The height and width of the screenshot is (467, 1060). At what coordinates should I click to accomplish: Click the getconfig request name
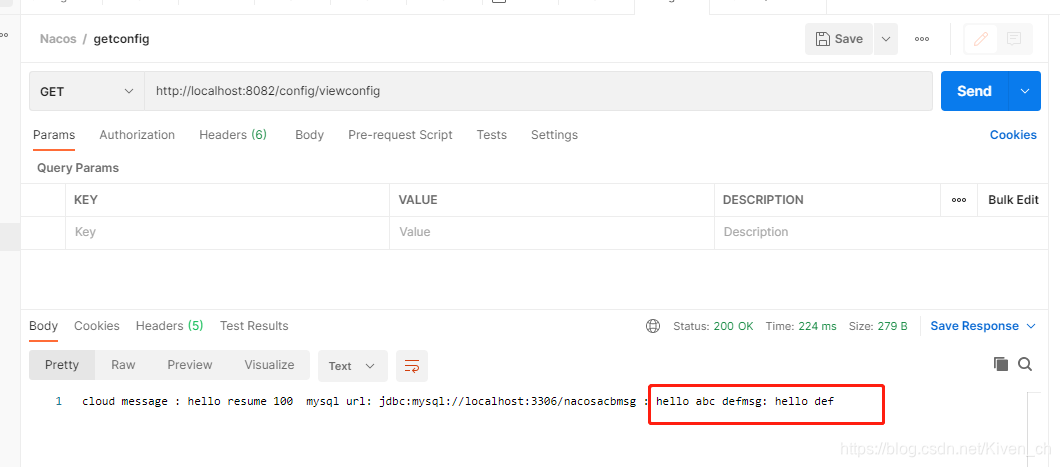coord(122,39)
